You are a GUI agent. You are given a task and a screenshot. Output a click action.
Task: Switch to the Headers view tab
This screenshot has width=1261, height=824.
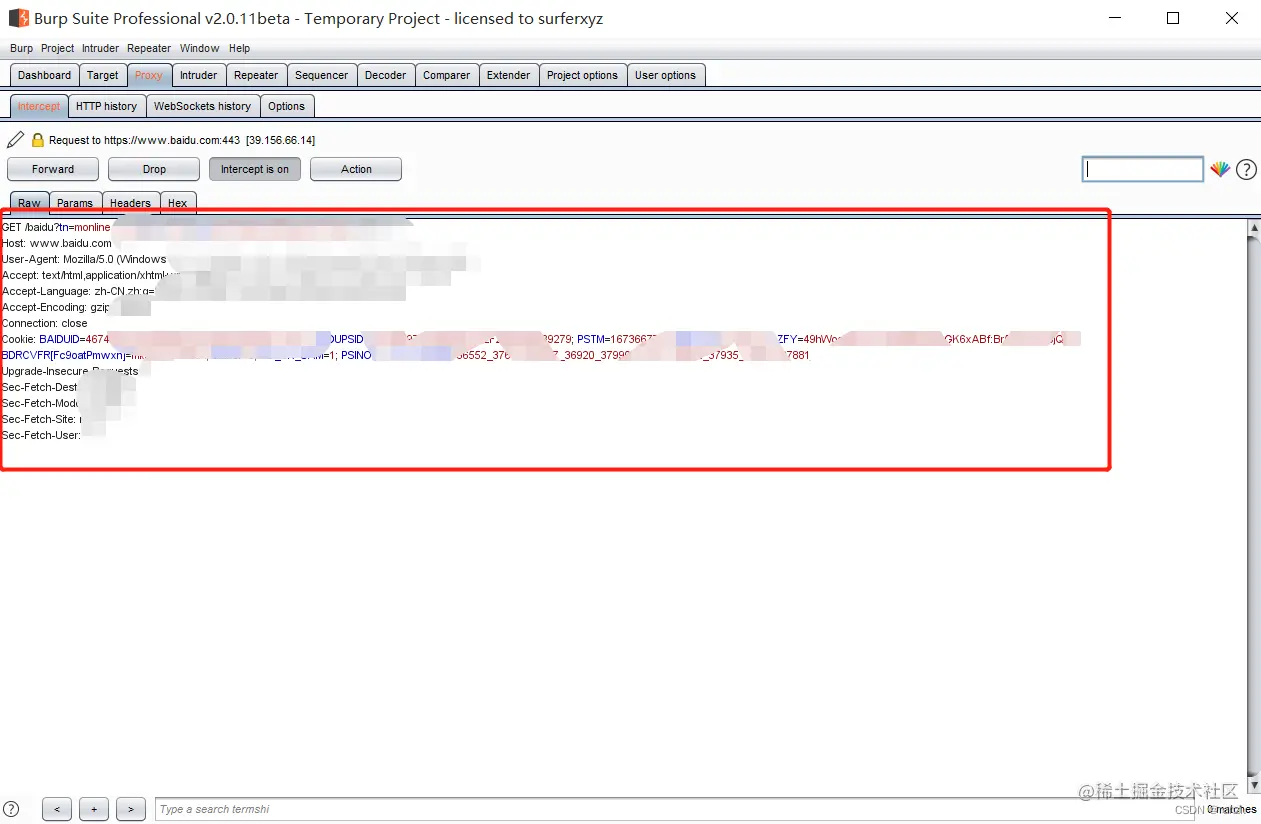pos(131,203)
